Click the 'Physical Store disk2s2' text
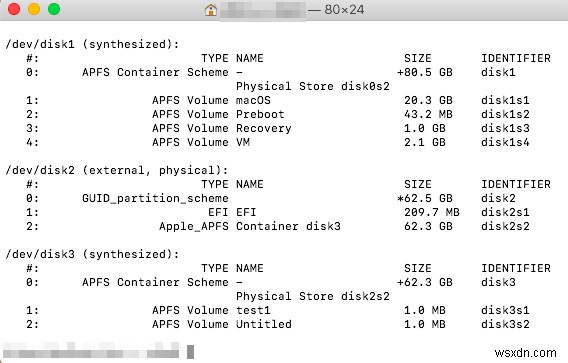The image size is (568, 363). [x=313, y=296]
